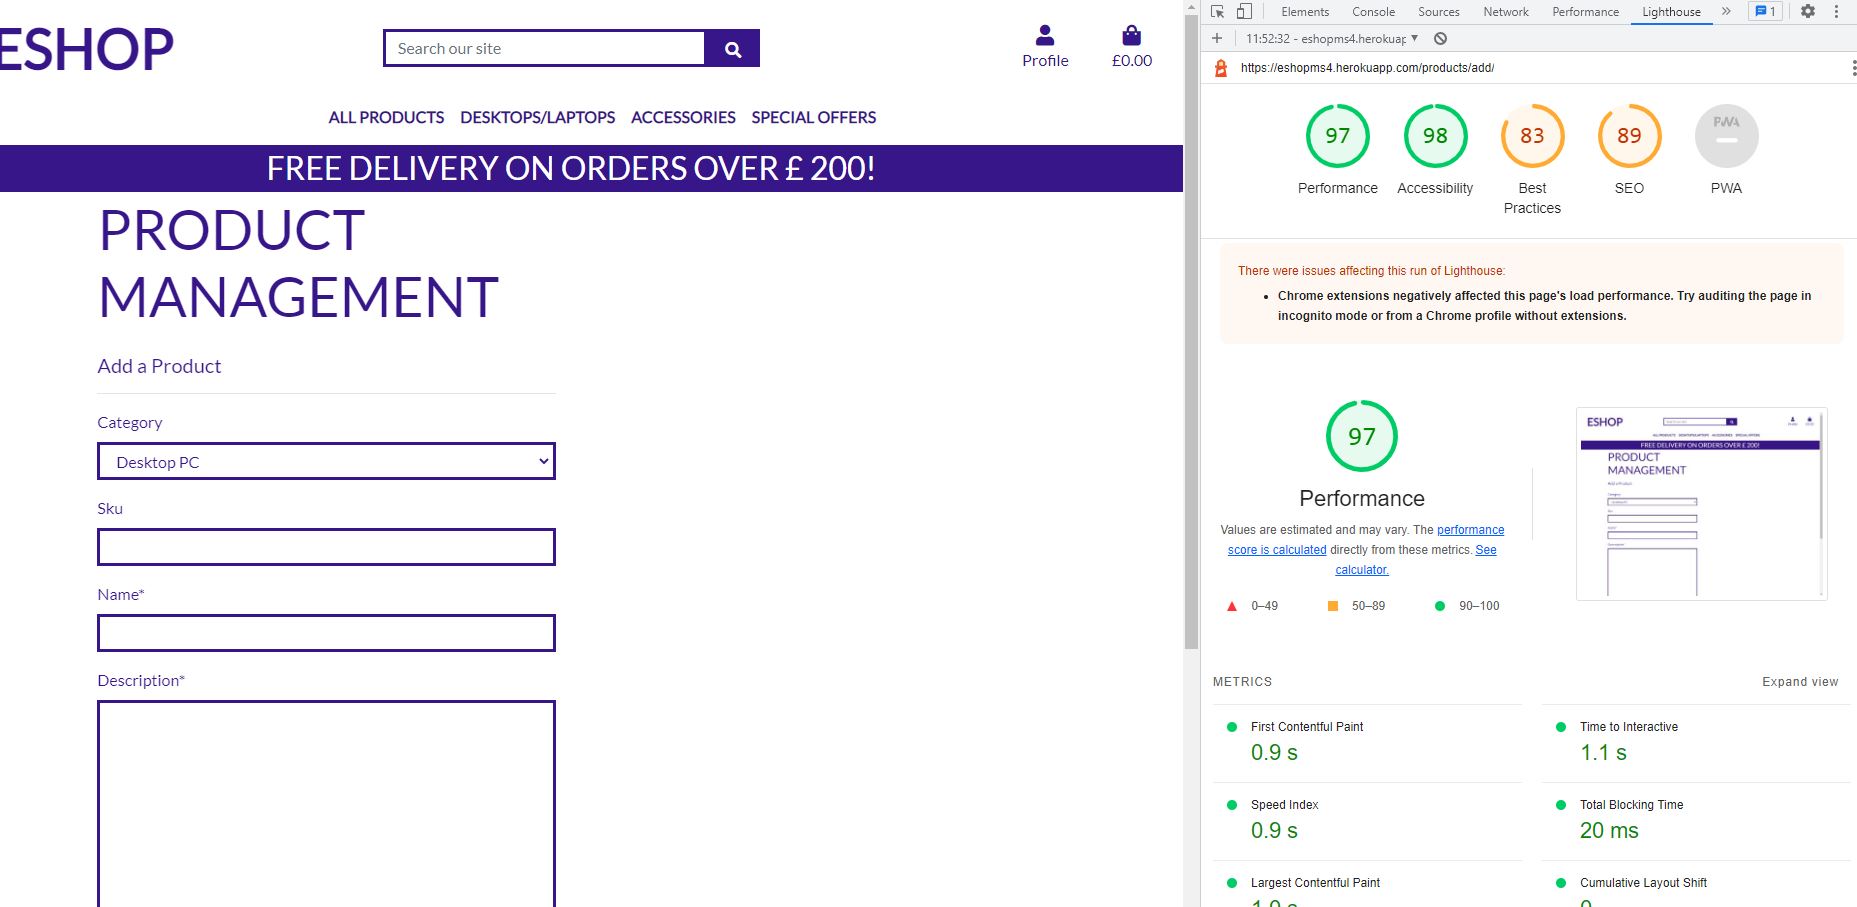
Task: Open the Category dropdown set to Desktop PC
Action: 326,461
